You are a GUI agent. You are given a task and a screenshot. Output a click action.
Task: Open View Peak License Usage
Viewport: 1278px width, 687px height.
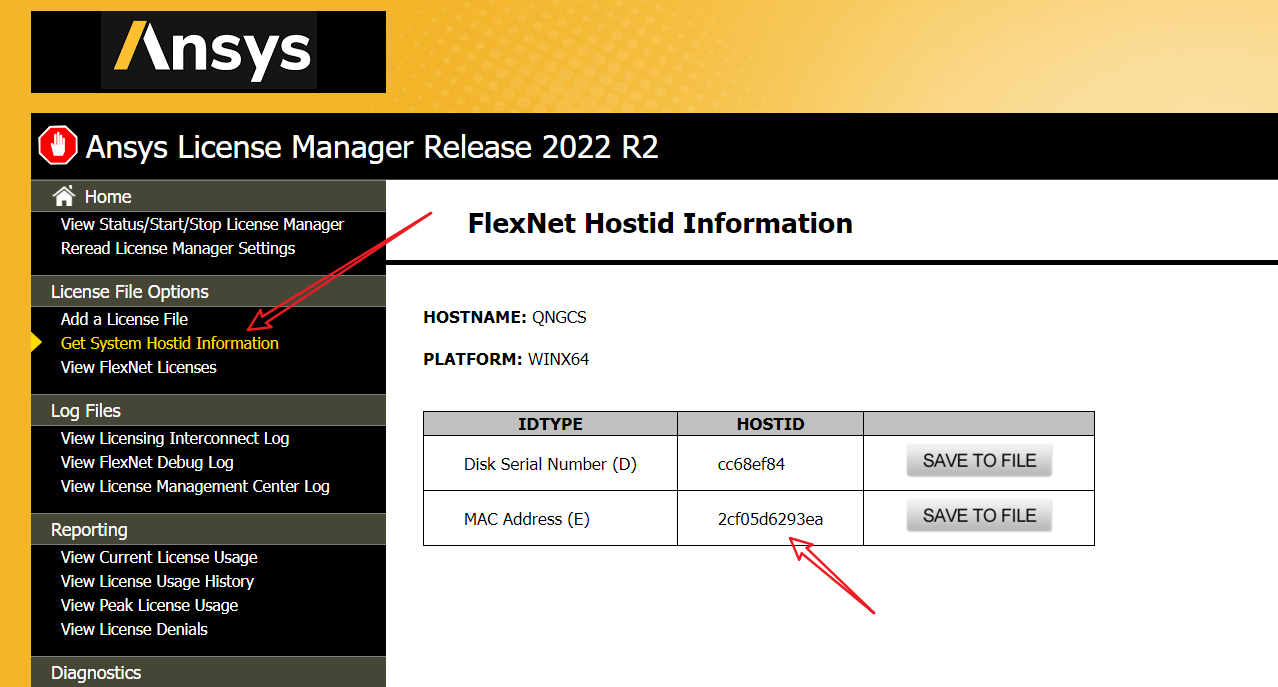(149, 605)
